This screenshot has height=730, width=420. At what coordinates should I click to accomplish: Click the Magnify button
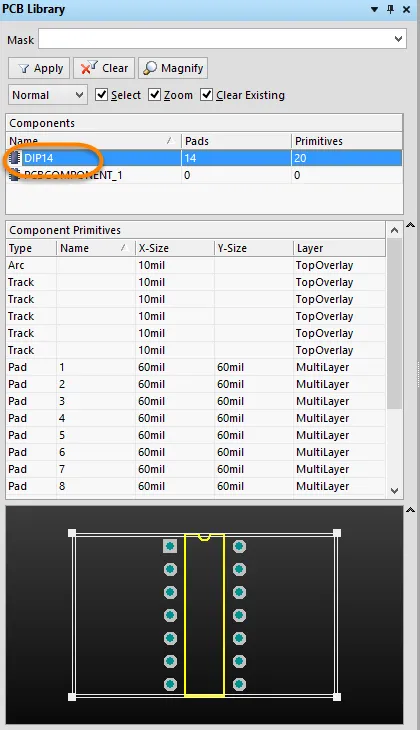(173, 68)
